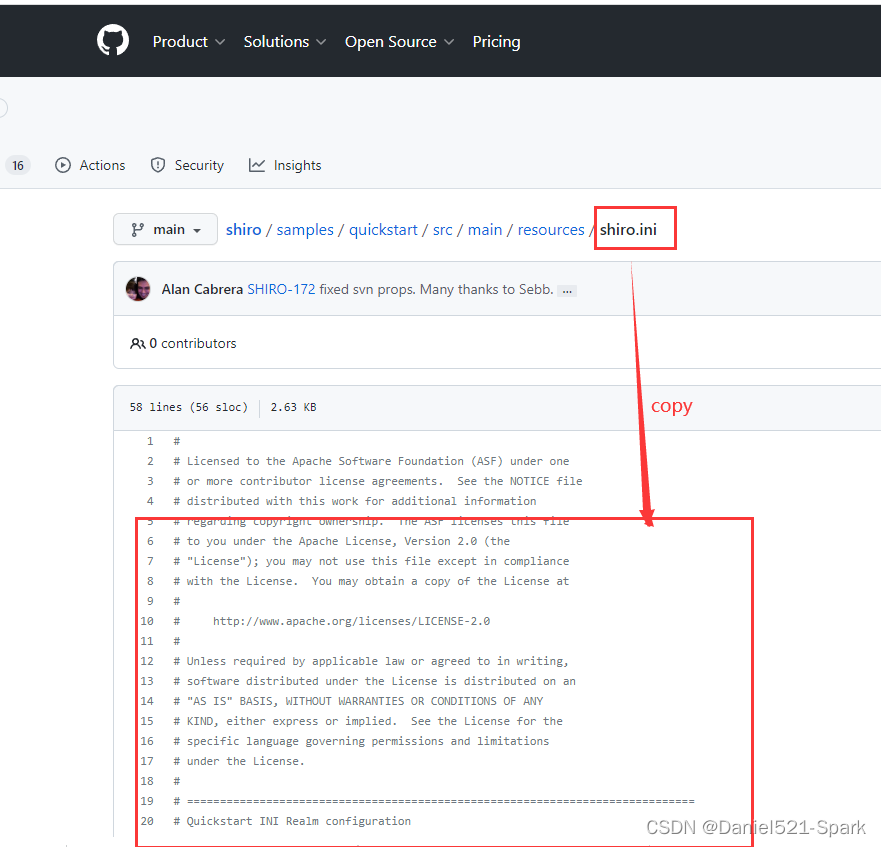
Task: Click the Insights graph icon
Action: click(257, 165)
